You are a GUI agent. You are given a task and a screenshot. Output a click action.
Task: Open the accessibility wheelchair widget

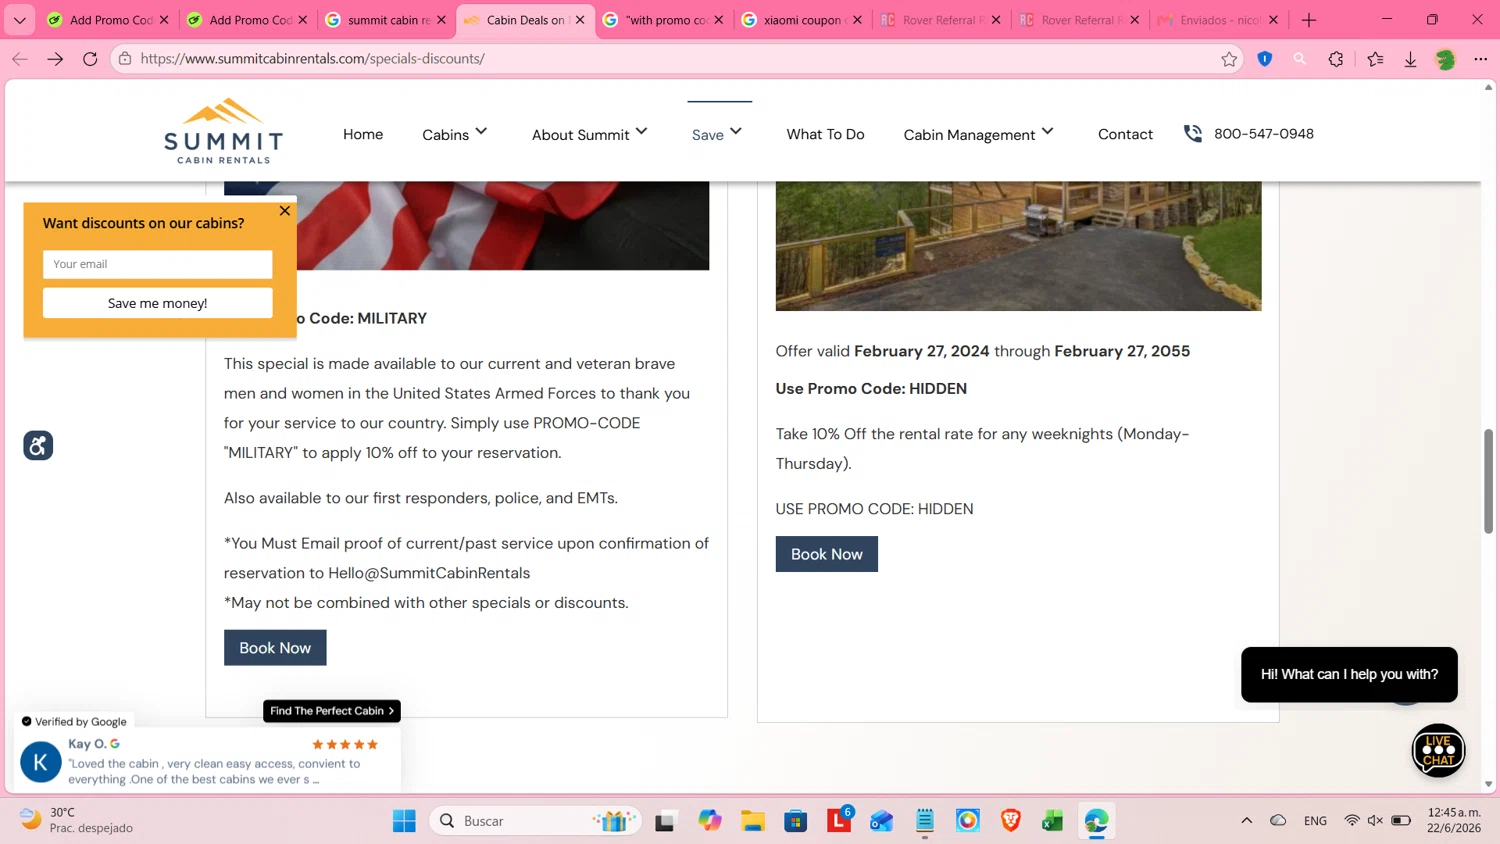38,445
